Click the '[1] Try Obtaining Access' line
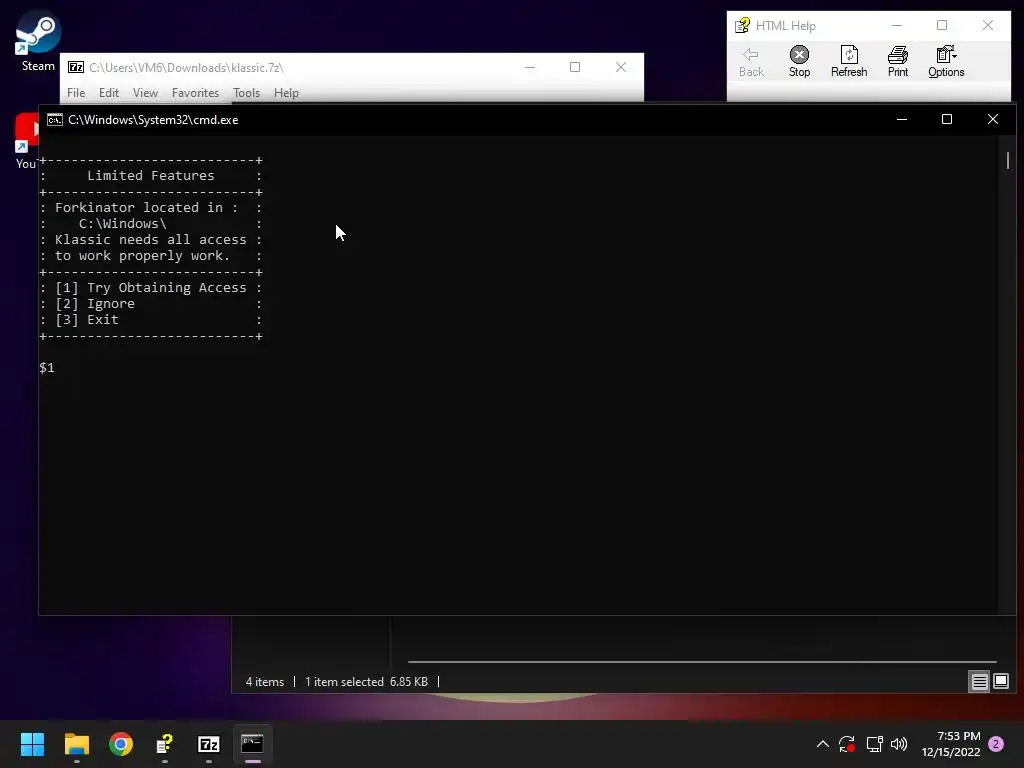Viewport: 1024px width, 768px height. coord(151,287)
